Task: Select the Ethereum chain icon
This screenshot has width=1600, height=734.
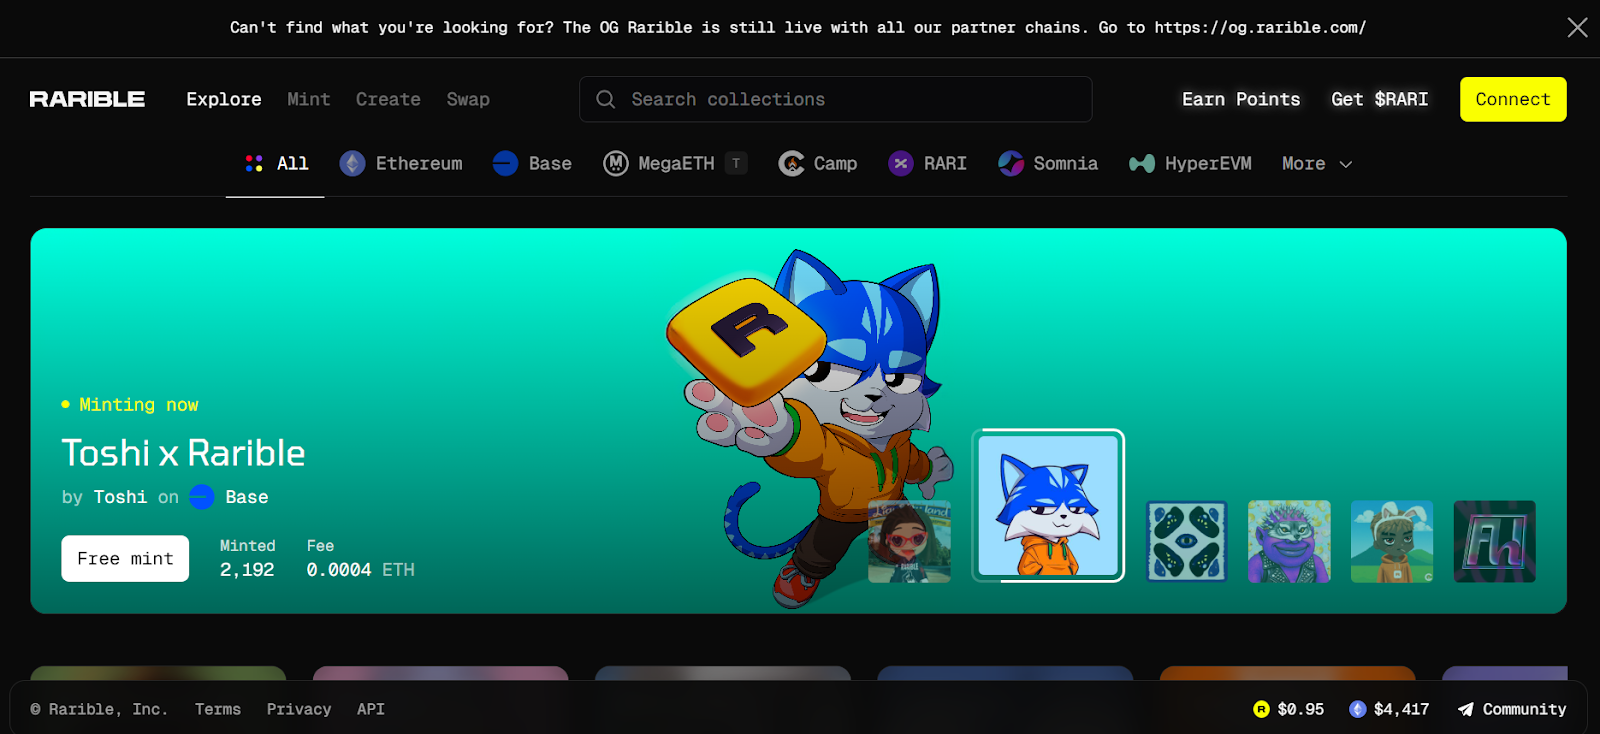Action: tap(352, 163)
